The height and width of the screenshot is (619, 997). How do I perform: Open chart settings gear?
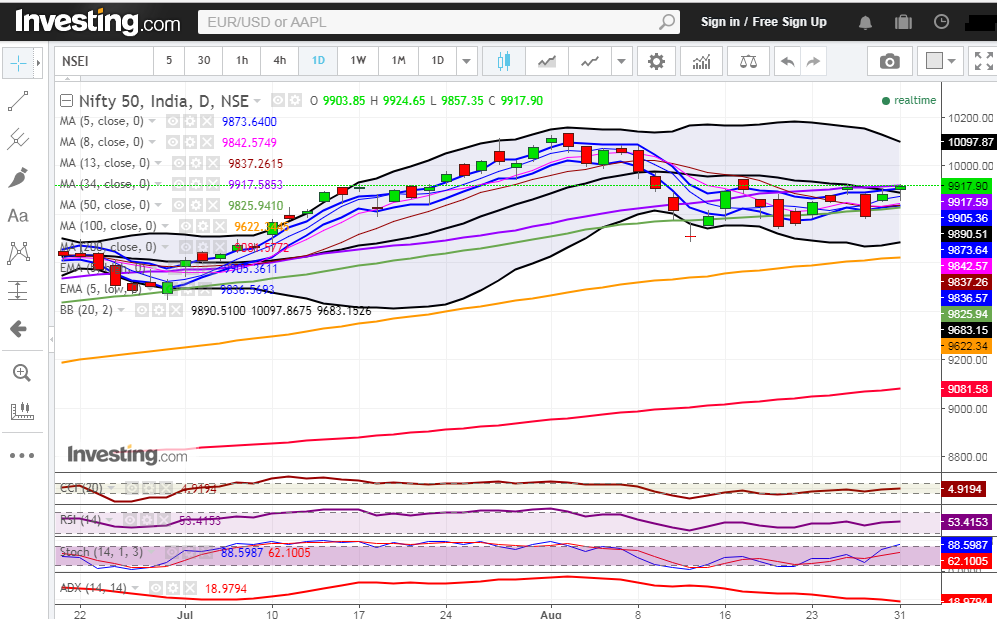pyautogui.click(x=656, y=61)
